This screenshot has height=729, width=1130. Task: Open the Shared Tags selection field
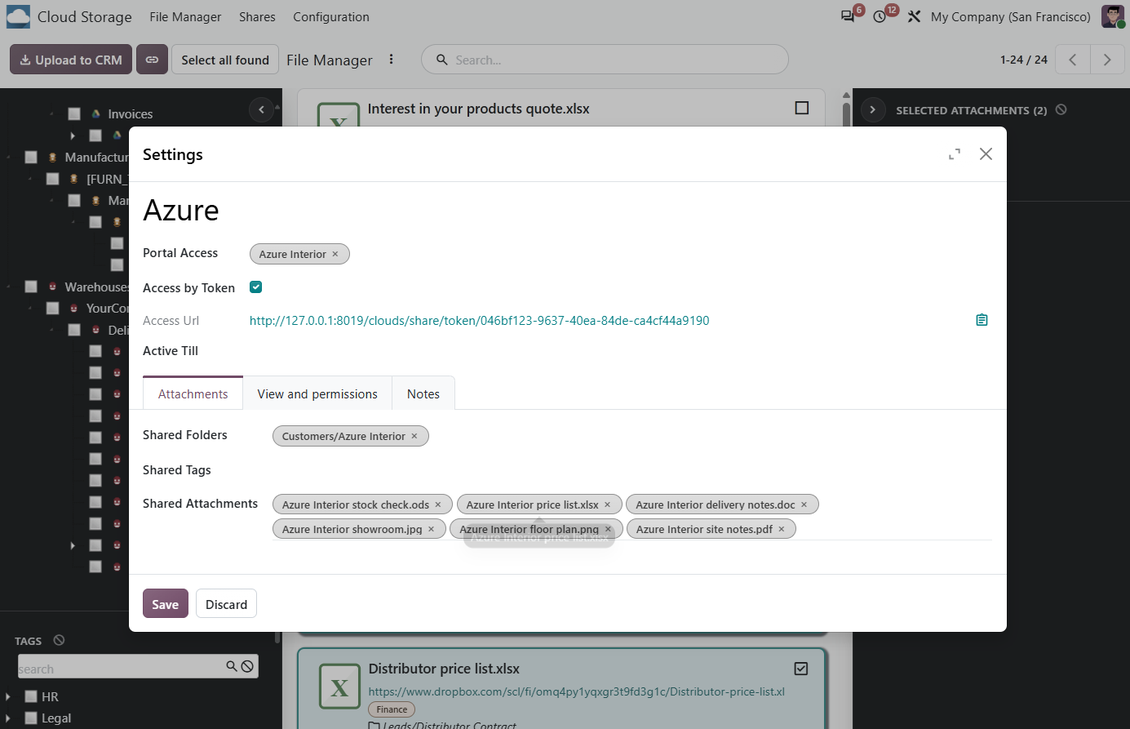(632, 470)
